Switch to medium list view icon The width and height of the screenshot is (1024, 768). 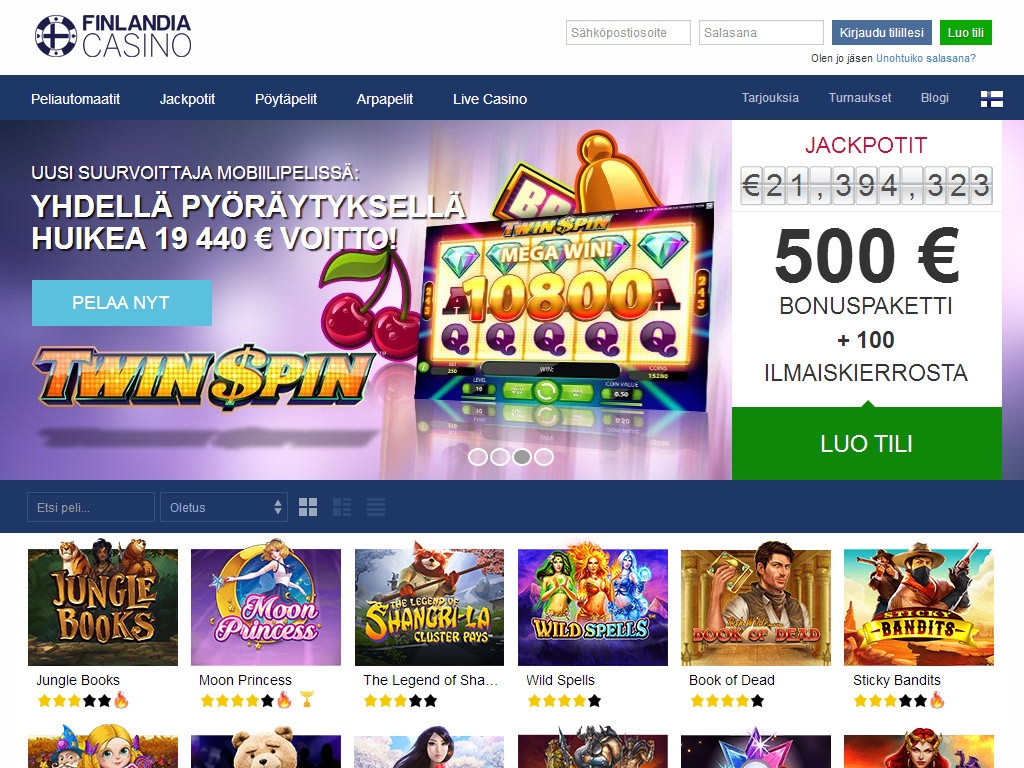(342, 507)
